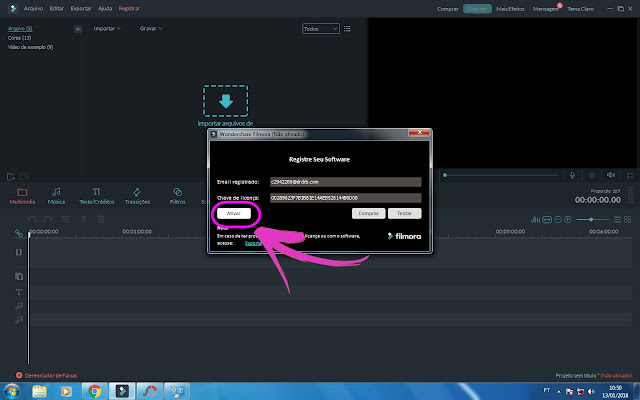Viewport: 640px width, 400px height.
Task: Open the Transições tab
Action: (137, 196)
